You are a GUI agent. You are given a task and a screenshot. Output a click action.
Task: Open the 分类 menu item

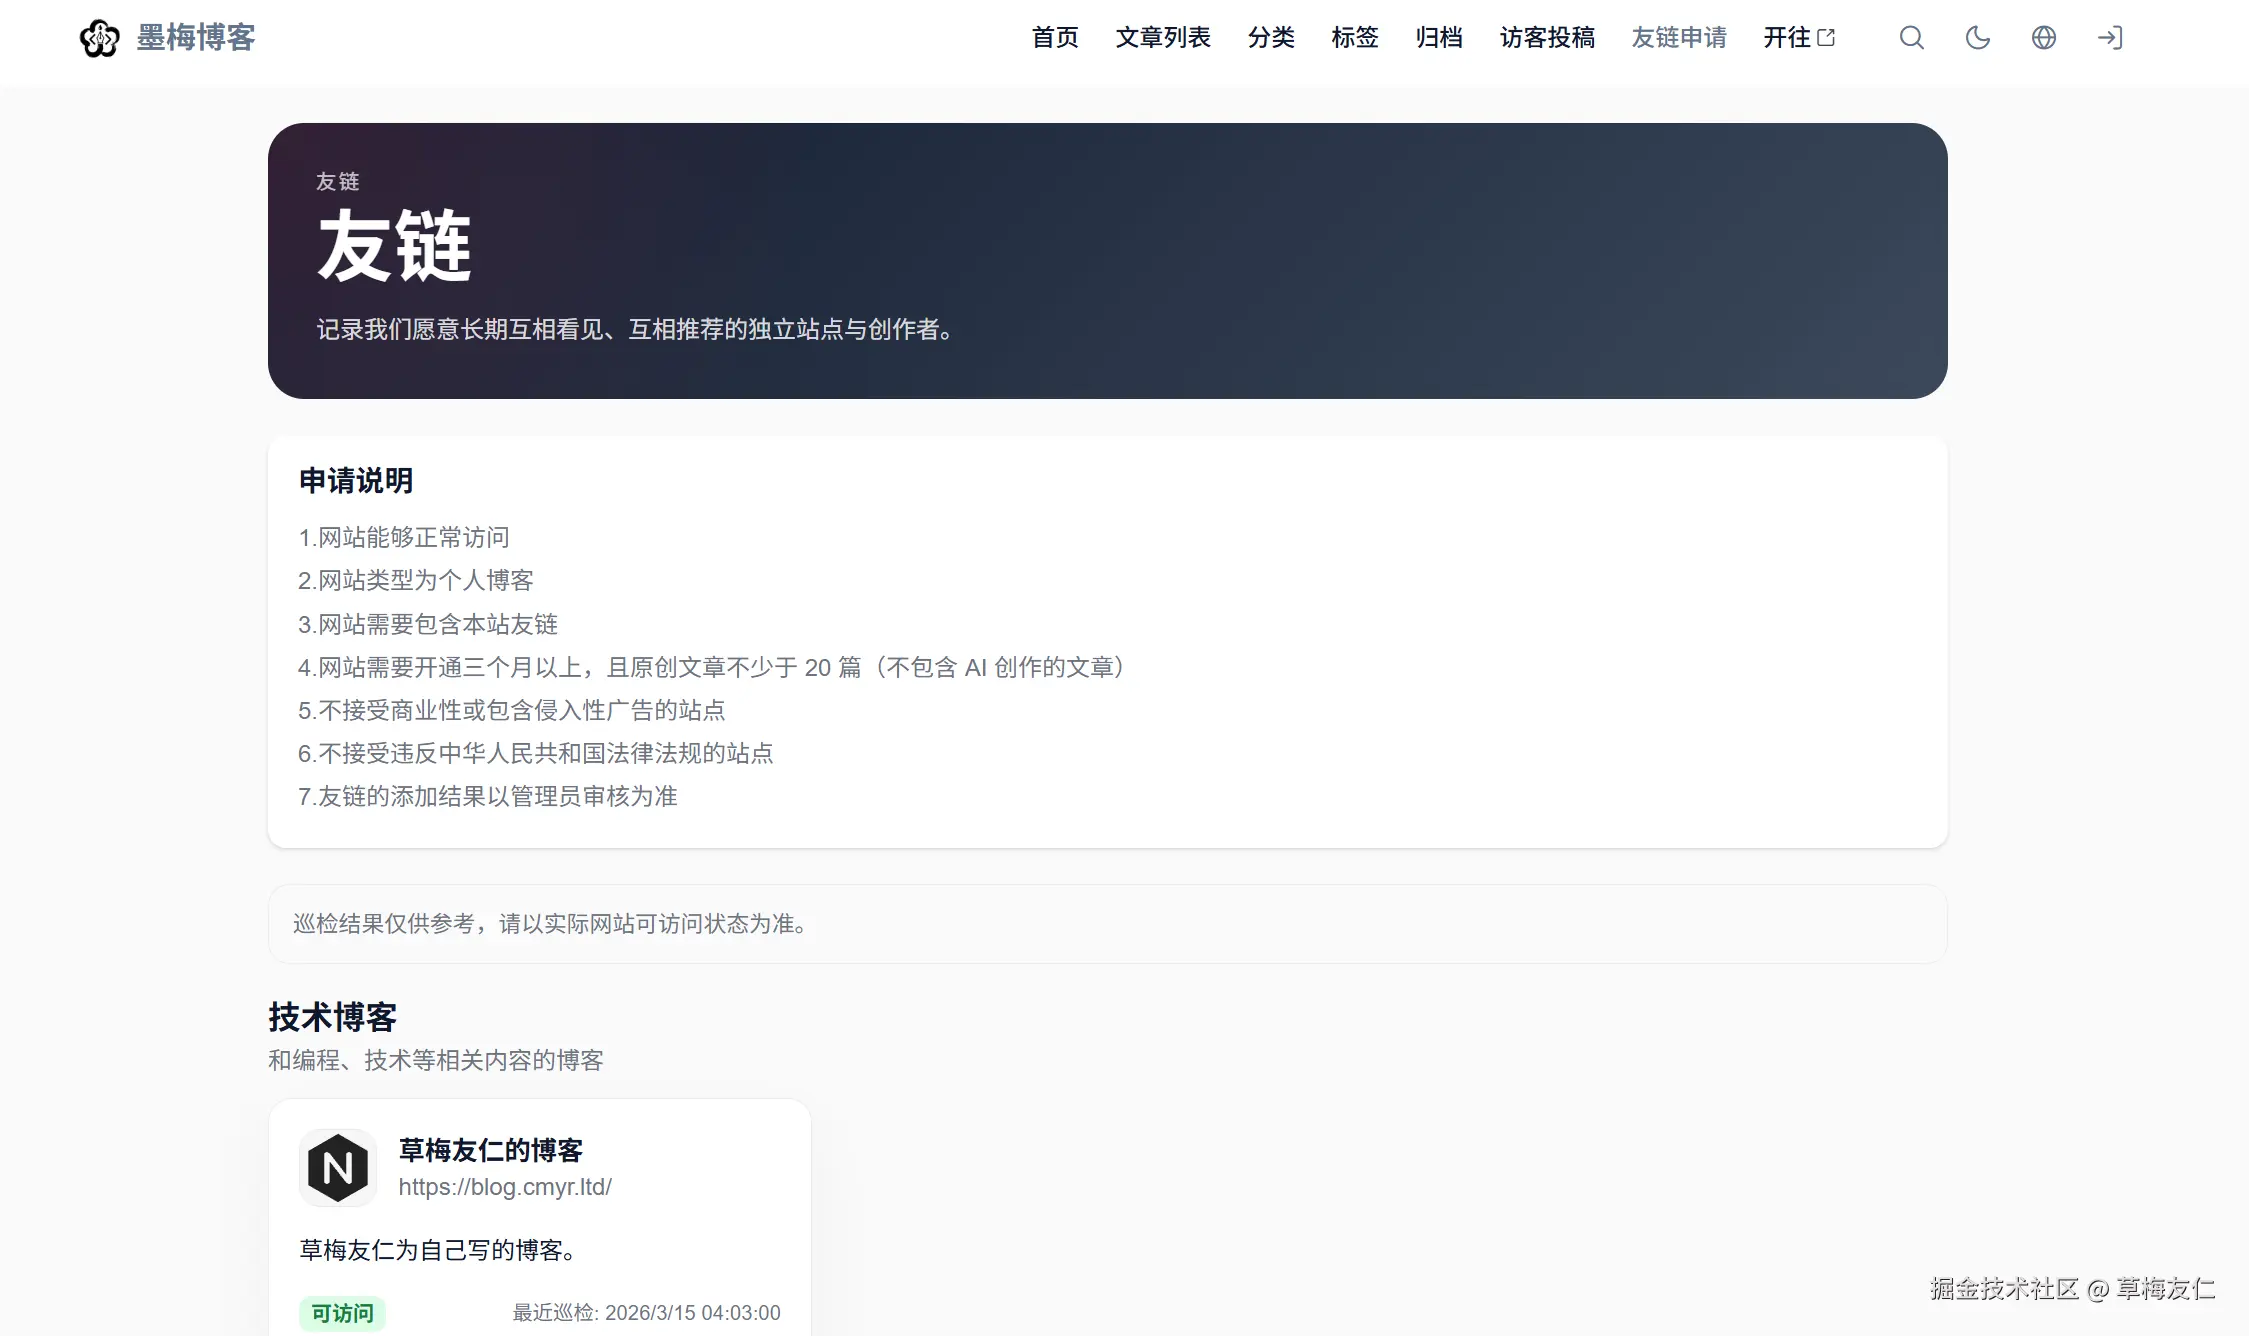pyautogui.click(x=1271, y=38)
